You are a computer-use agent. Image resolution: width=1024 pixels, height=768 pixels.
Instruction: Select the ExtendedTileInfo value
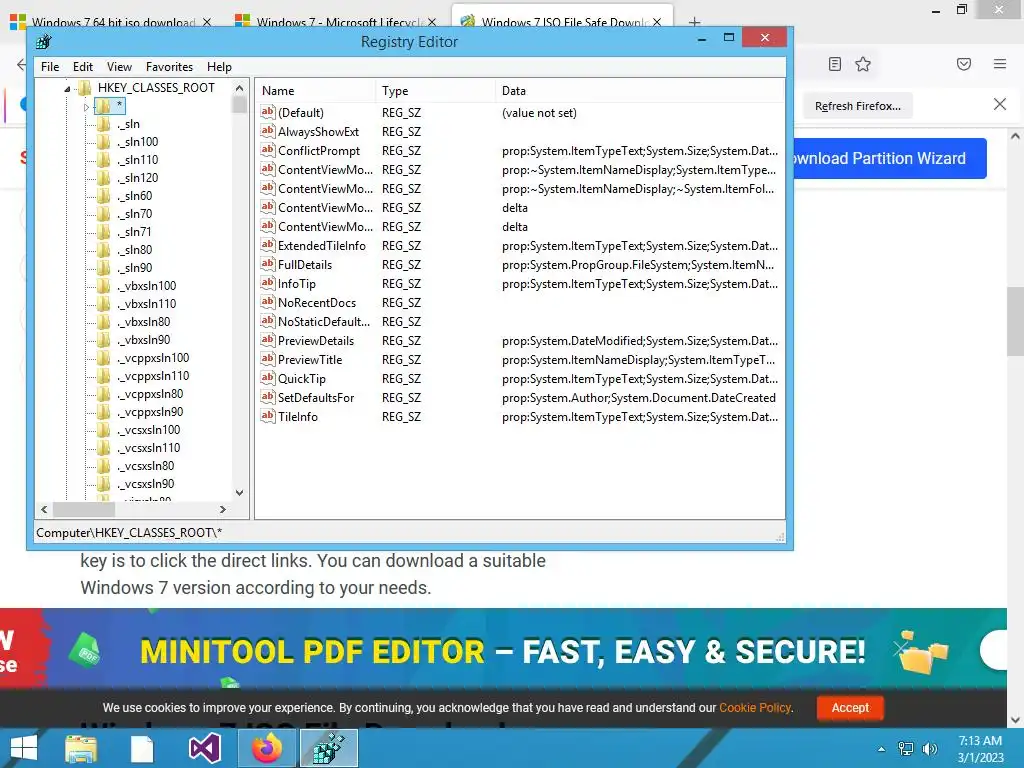(322, 246)
